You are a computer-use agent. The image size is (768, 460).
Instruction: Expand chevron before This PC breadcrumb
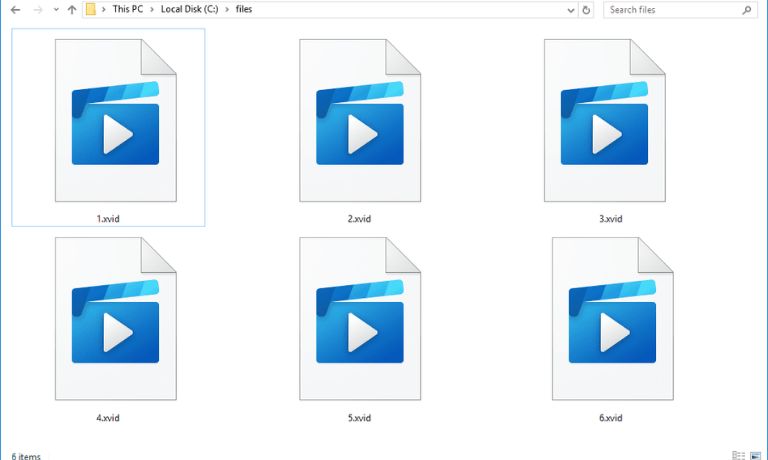(104, 9)
